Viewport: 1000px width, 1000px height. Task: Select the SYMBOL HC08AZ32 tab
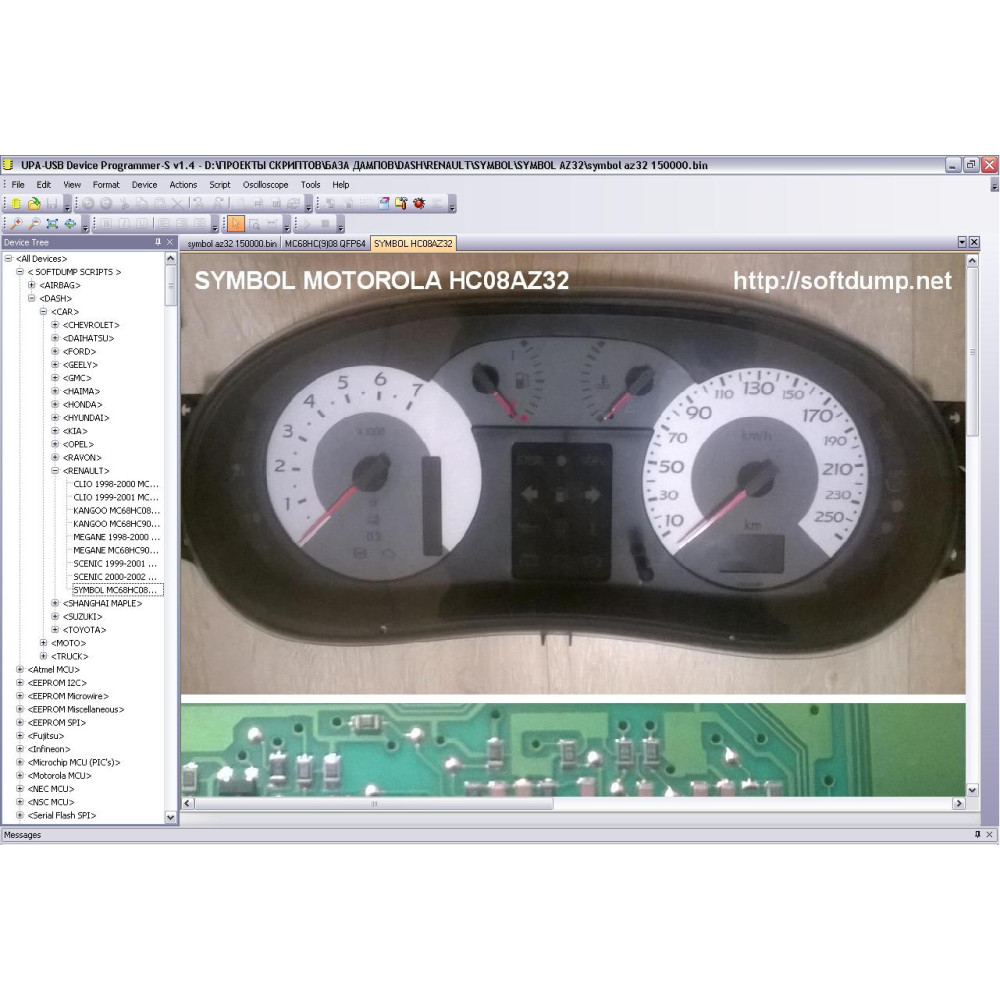pyautogui.click(x=413, y=244)
